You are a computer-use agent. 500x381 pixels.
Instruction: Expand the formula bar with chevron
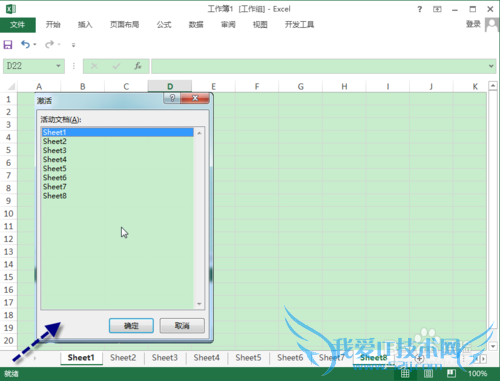point(491,66)
